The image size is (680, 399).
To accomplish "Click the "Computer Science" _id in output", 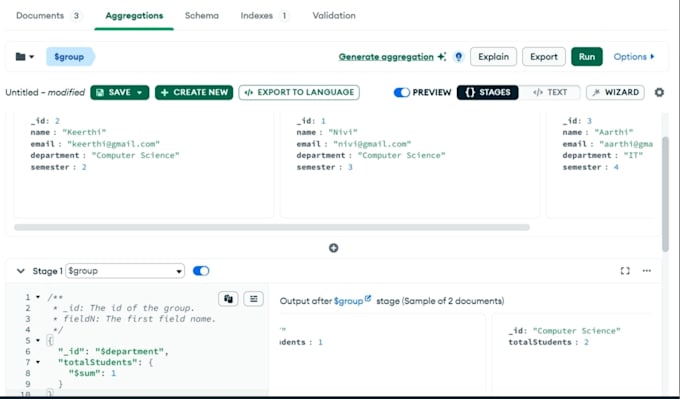I will coord(576,331).
